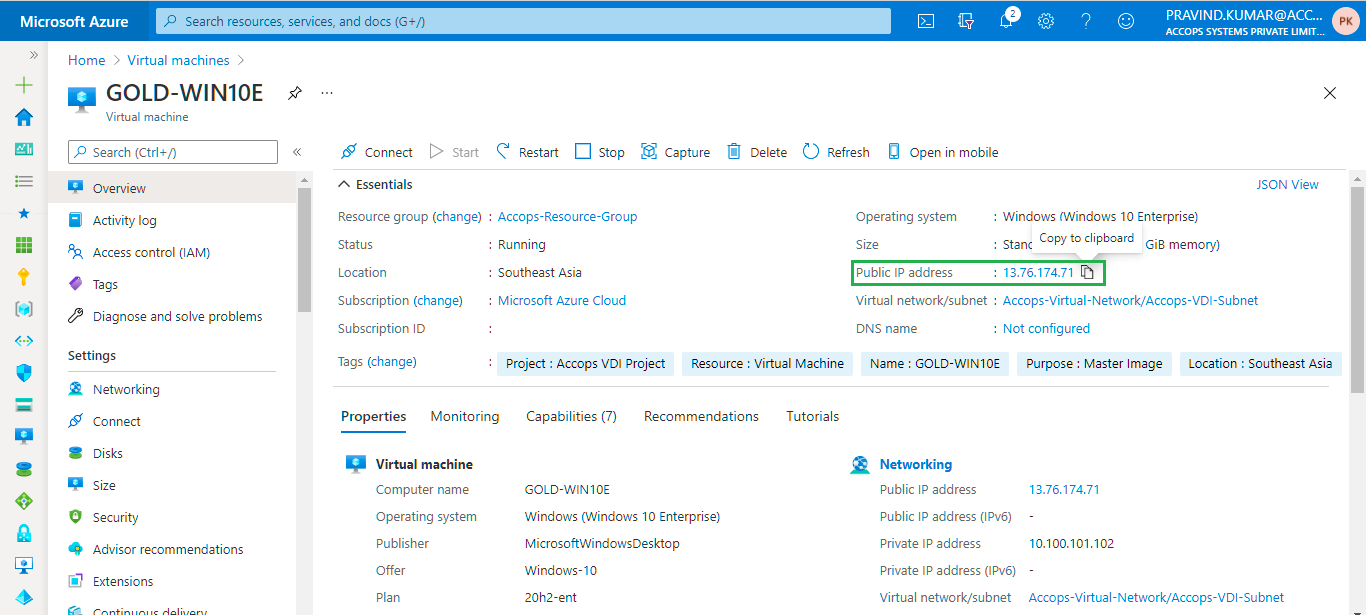The width and height of the screenshot is (1366, 615).
Task: Click the Favorites star icon in rail
Action: (x=24, y=213)
